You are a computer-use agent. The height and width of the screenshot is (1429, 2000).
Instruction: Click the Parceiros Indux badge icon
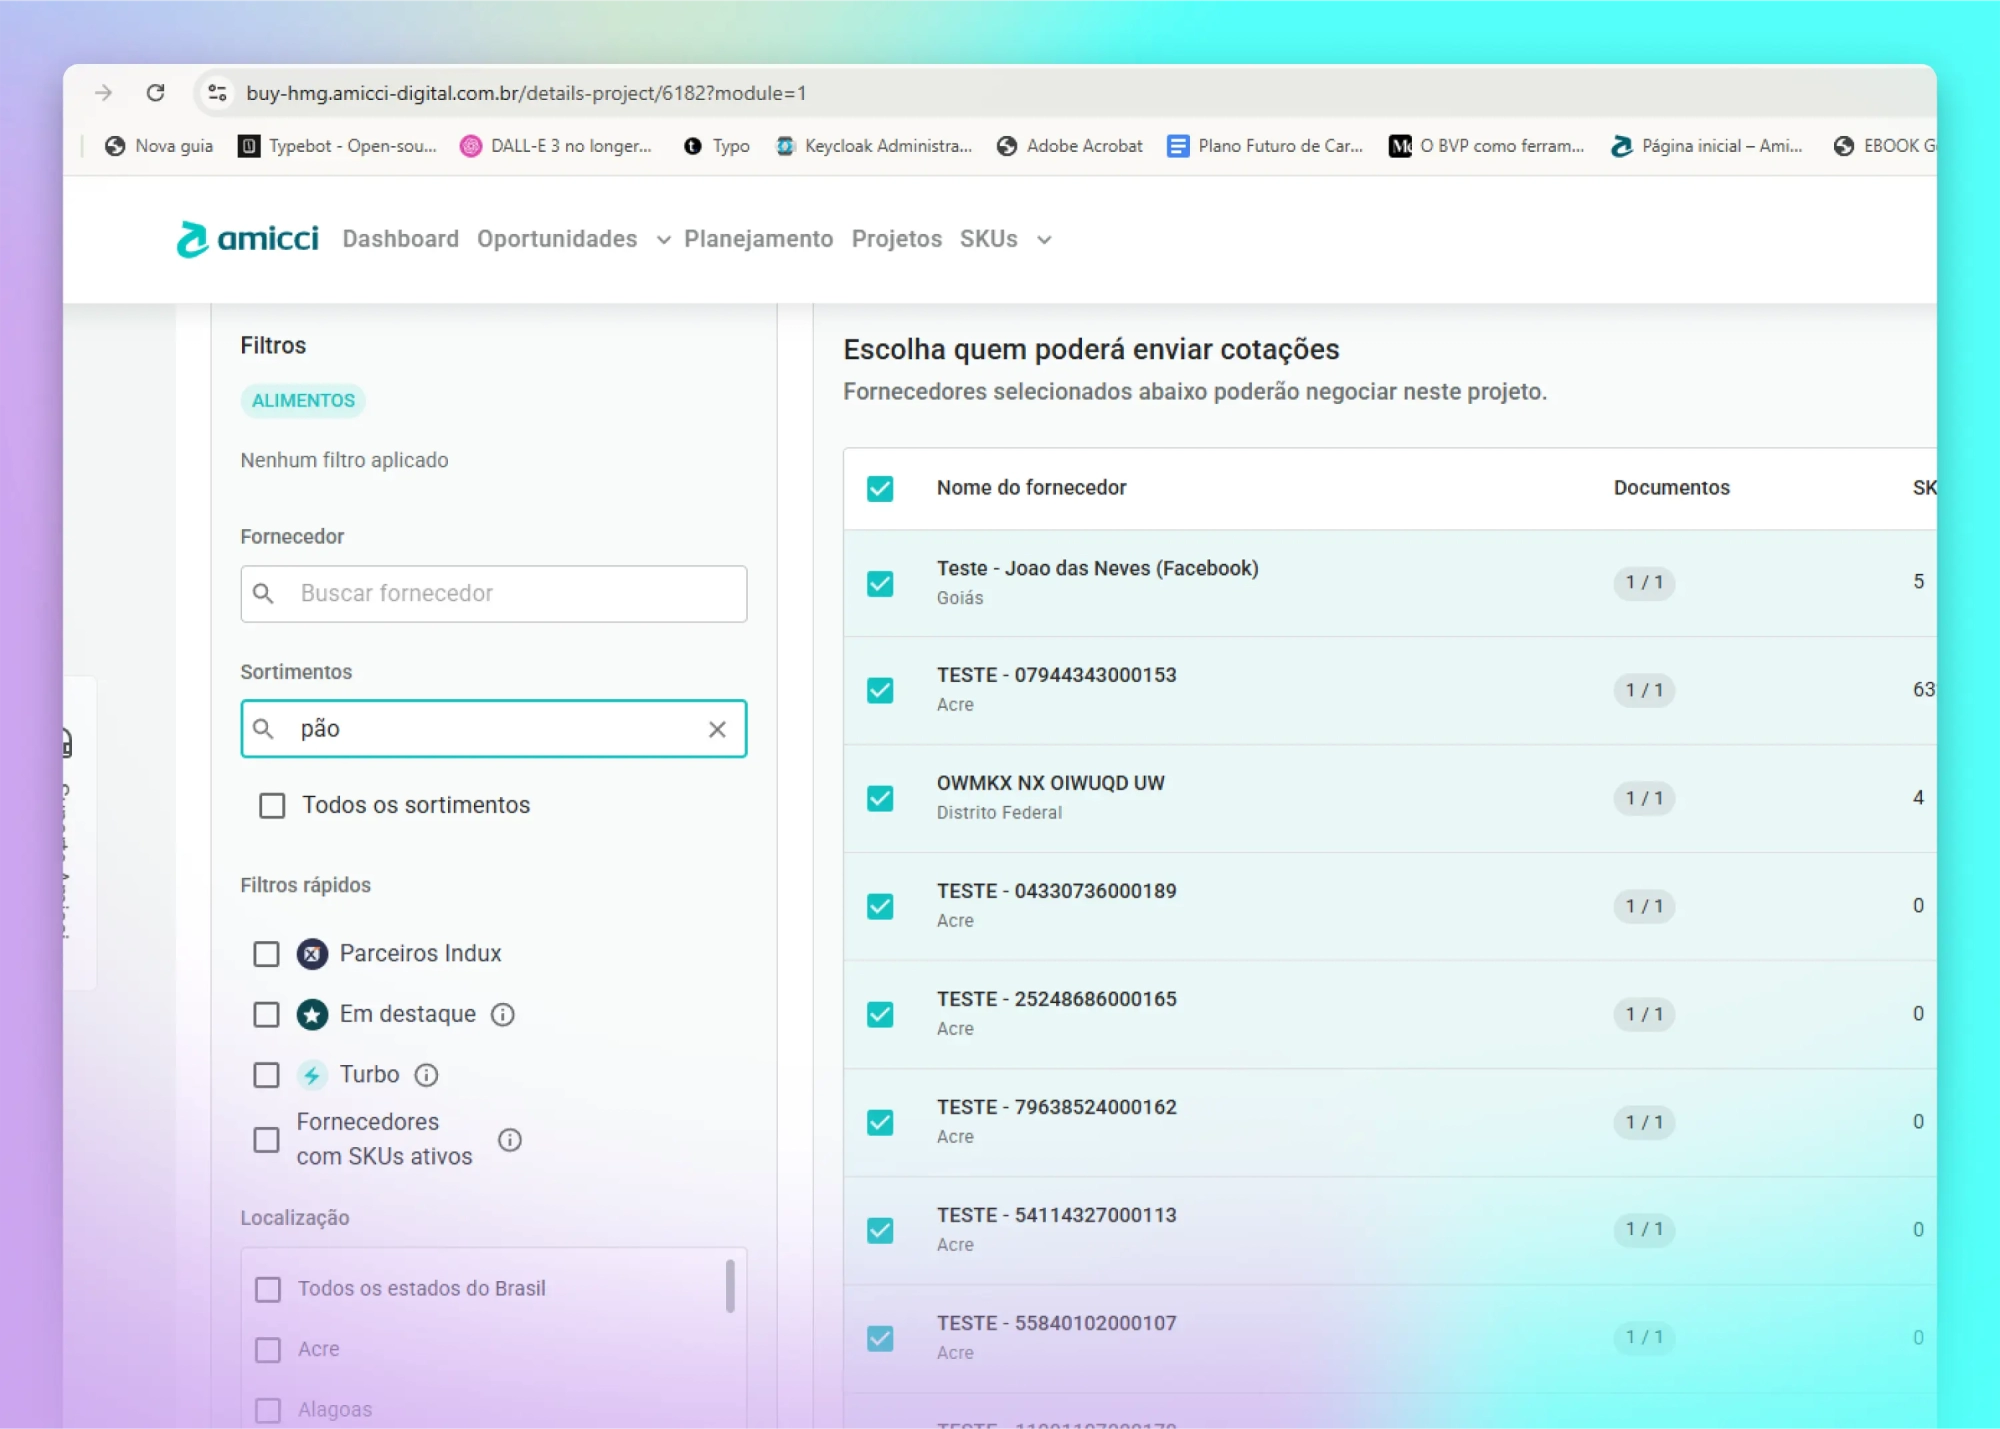click(x=312, y=954)
